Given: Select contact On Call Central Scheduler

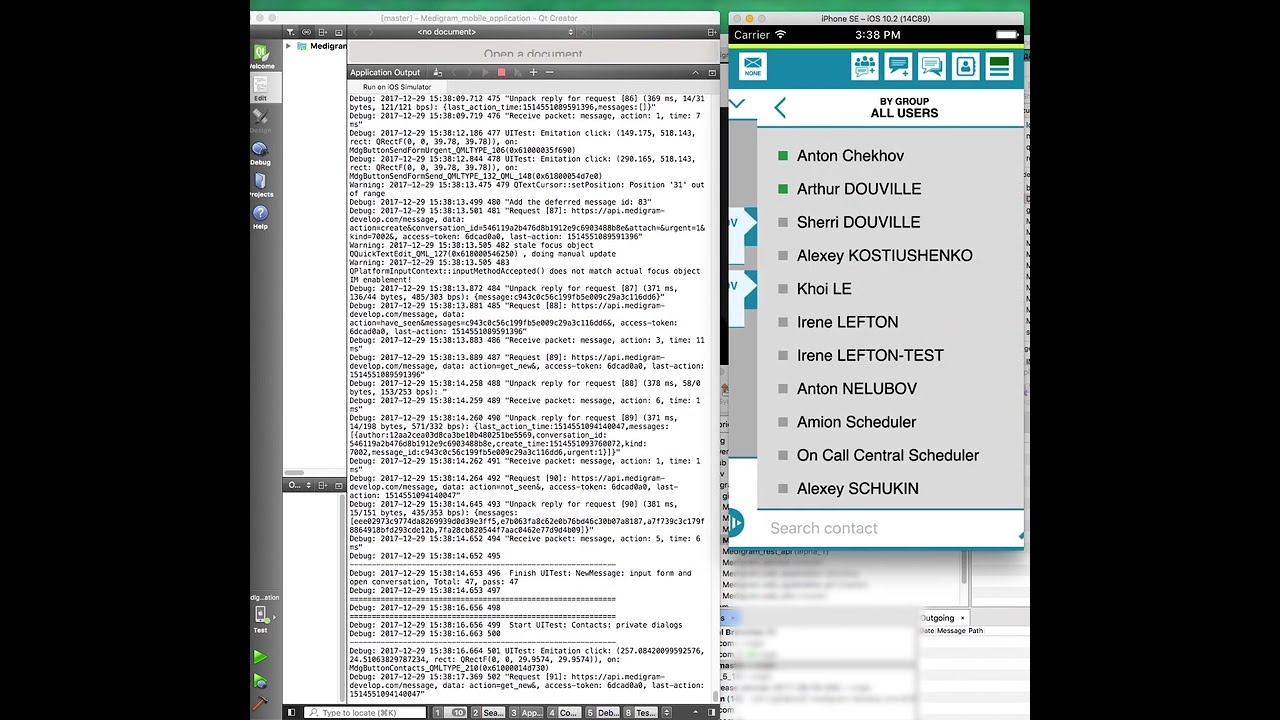Looking at the screenshot, I should coord(890,455).
